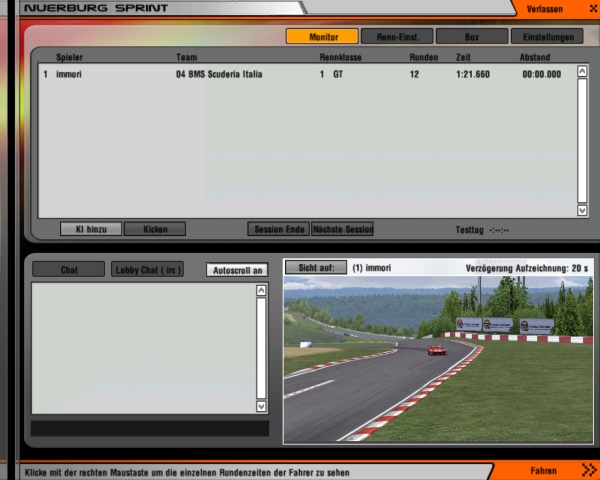The width and height of the screenshot is (600, 480).
Task: Switch to the Monitor tab
Action: tap(322, 37)
